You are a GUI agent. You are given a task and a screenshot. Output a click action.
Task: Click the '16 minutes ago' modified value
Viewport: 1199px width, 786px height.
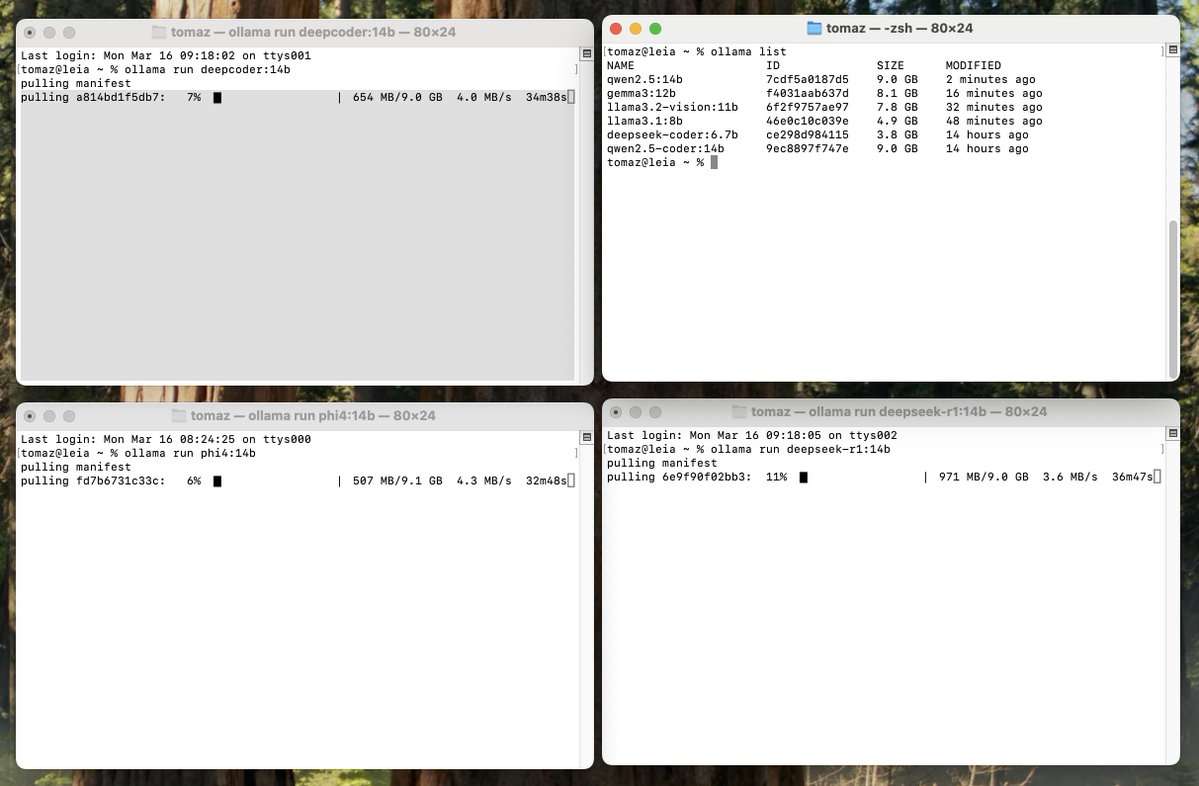994,93
